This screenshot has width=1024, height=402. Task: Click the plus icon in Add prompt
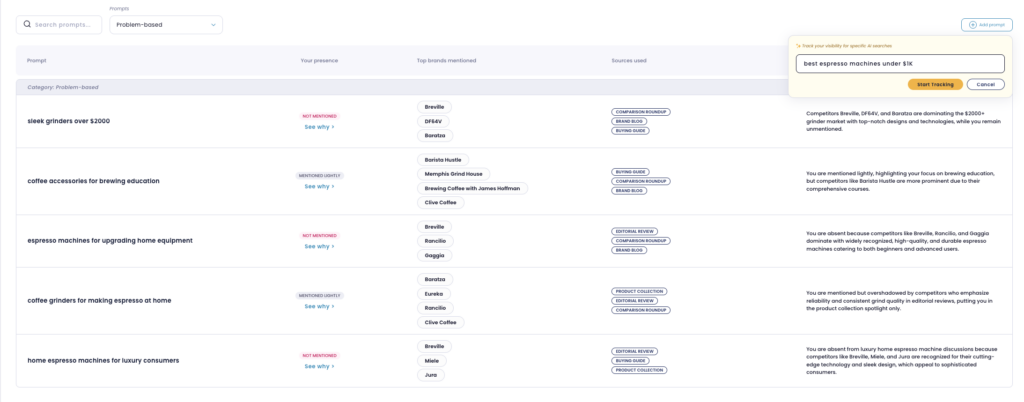[x=972, y=25]
